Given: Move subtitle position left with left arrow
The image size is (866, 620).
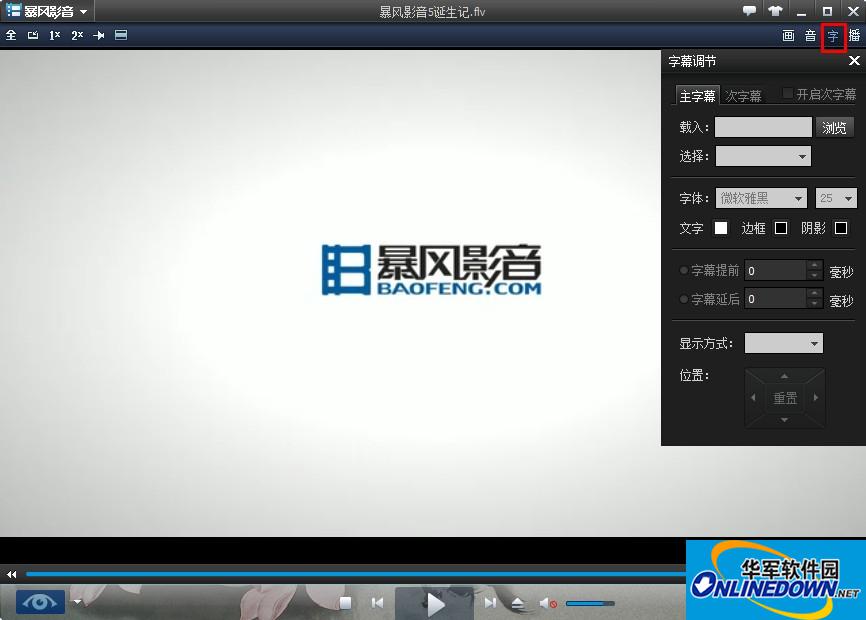Looking at the screenshot, I should click(x=753, y=398).
